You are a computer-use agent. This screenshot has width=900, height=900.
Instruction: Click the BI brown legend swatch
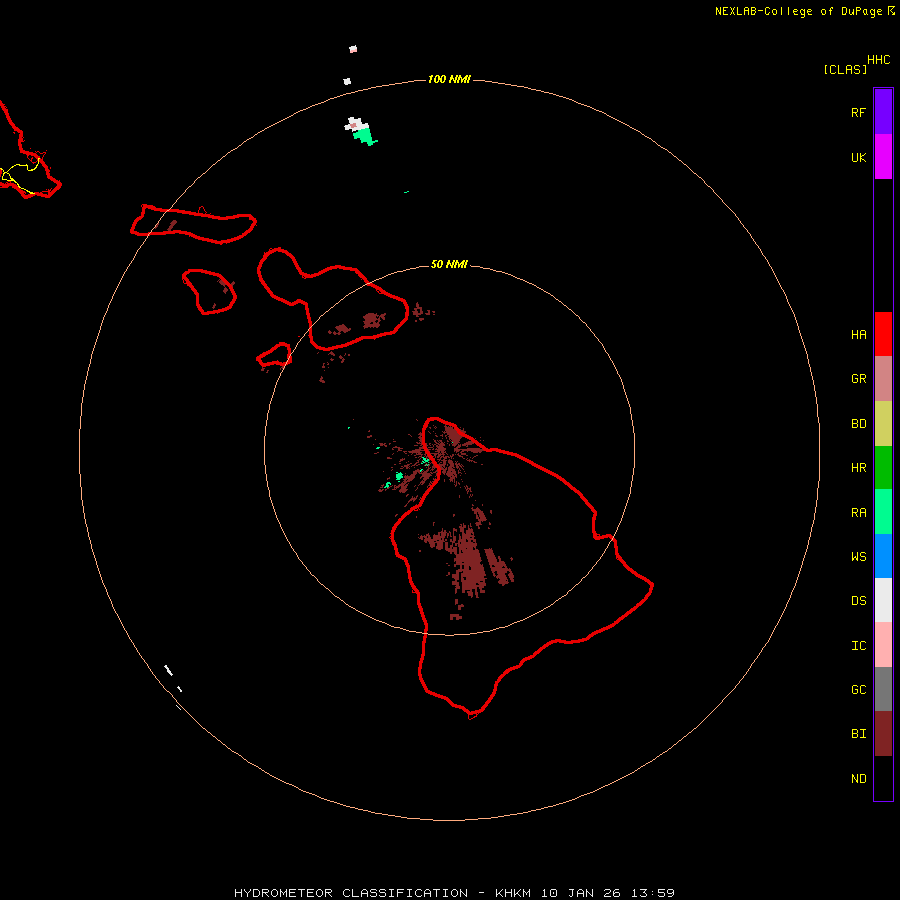(x=883, y=734)
